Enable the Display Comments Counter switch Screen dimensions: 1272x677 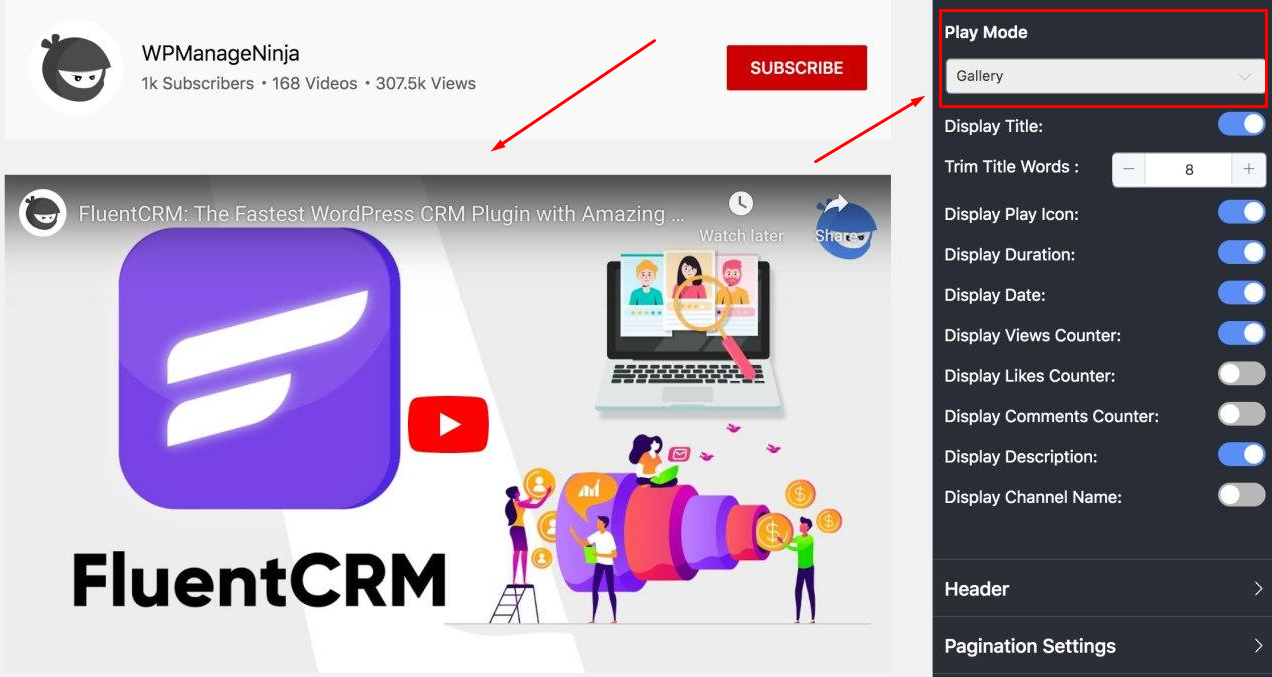click(1241, 415)
